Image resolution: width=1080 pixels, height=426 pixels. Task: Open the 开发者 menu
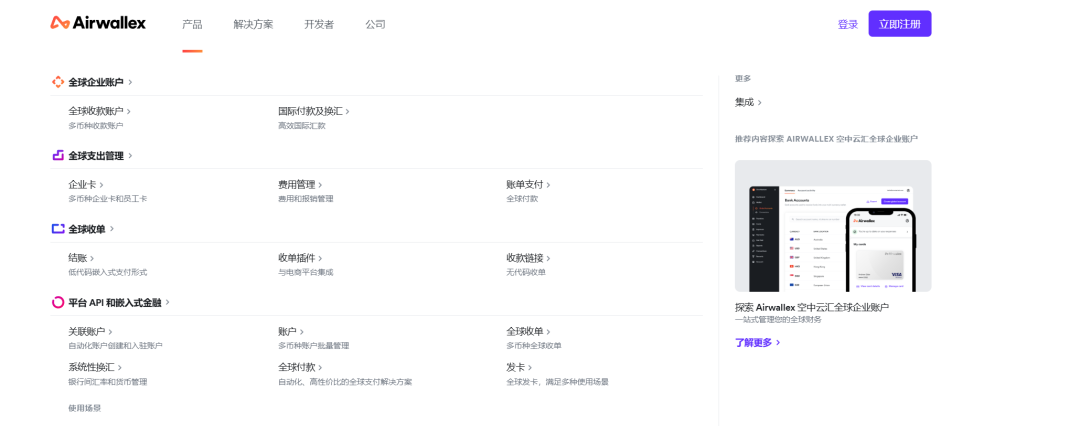click(319, 24)
